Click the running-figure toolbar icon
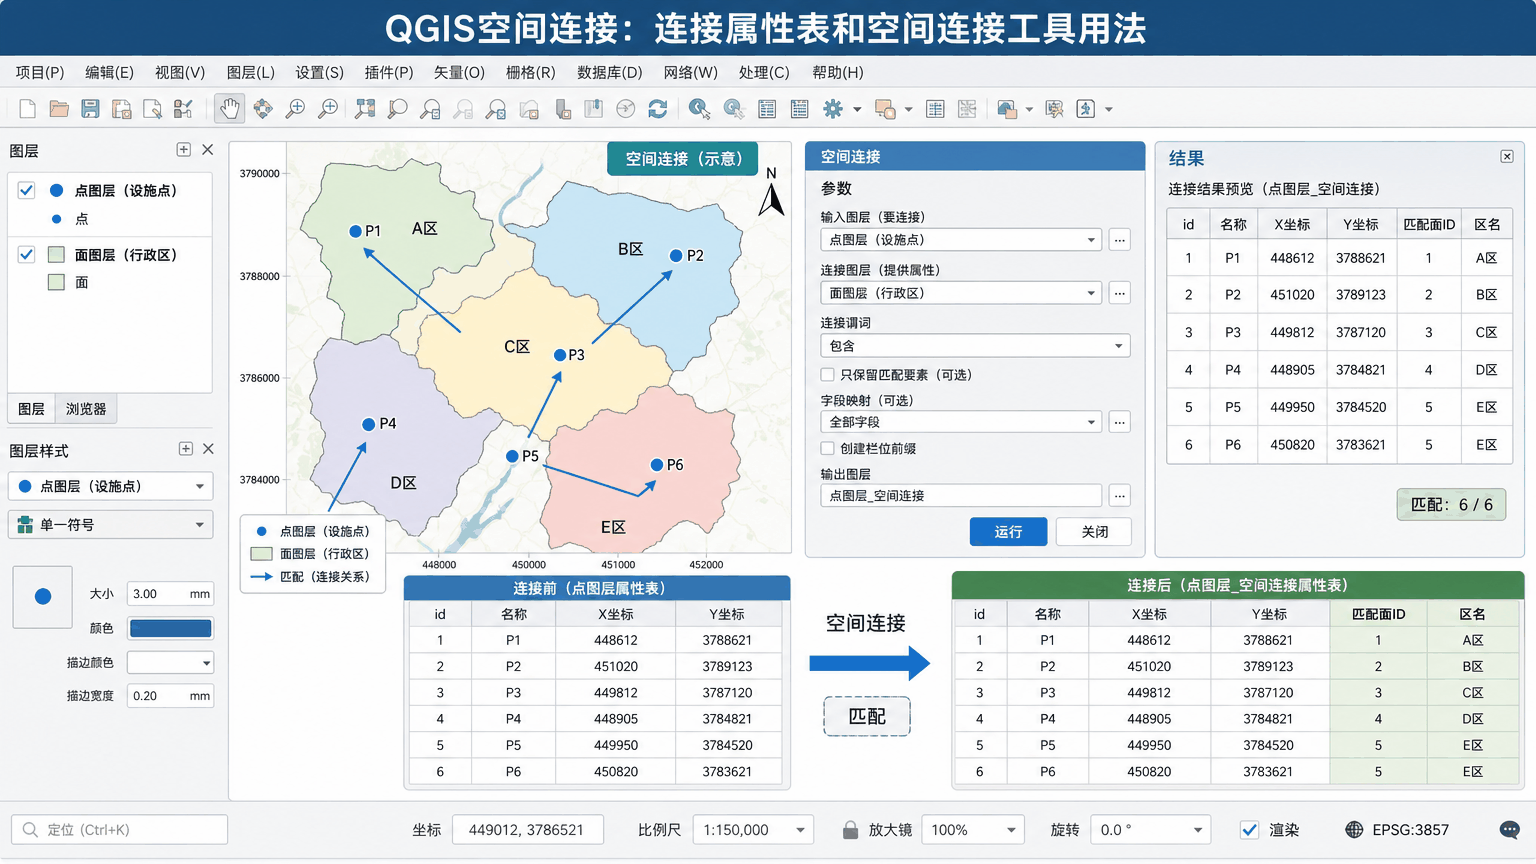Viewport: 1536px width, 864px height. (1086, 109)
